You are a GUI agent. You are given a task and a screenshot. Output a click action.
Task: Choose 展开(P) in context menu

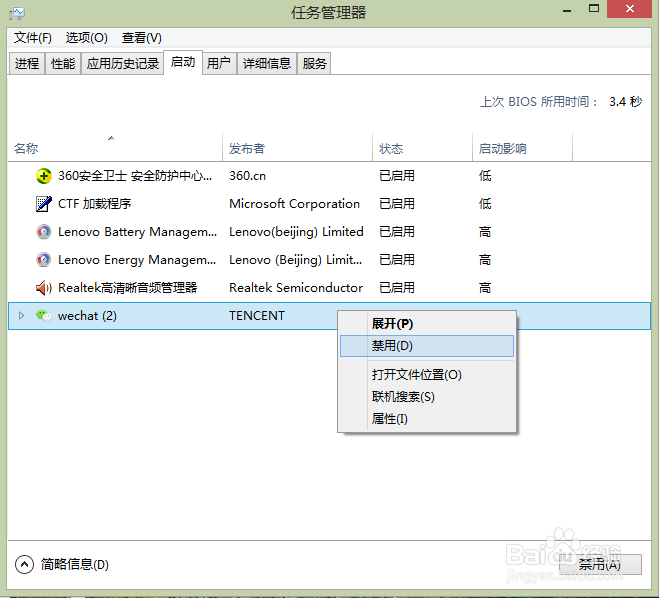pos(427,324)
